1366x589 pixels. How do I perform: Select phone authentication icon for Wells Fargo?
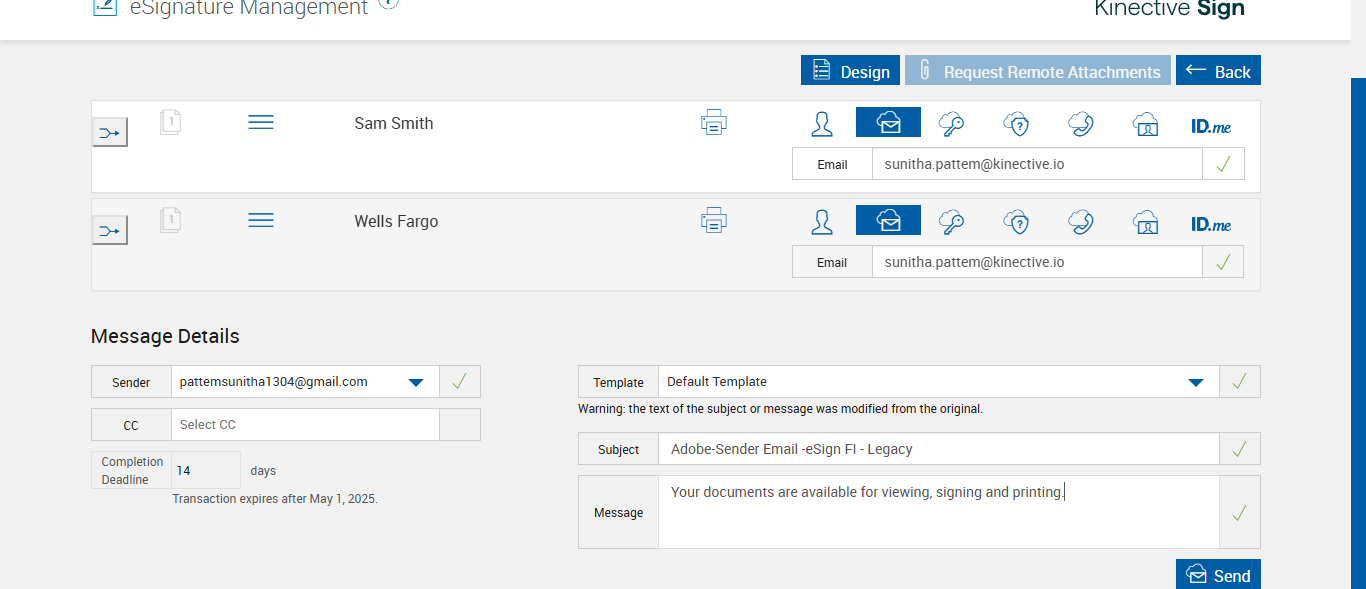(1080, 221)
